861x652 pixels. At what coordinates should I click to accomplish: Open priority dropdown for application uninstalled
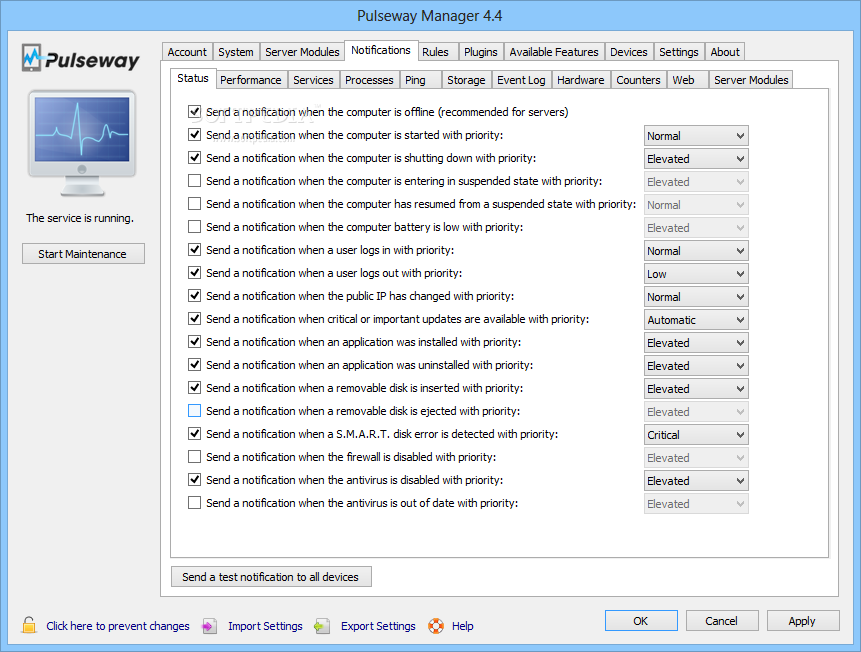click(696, 366)
